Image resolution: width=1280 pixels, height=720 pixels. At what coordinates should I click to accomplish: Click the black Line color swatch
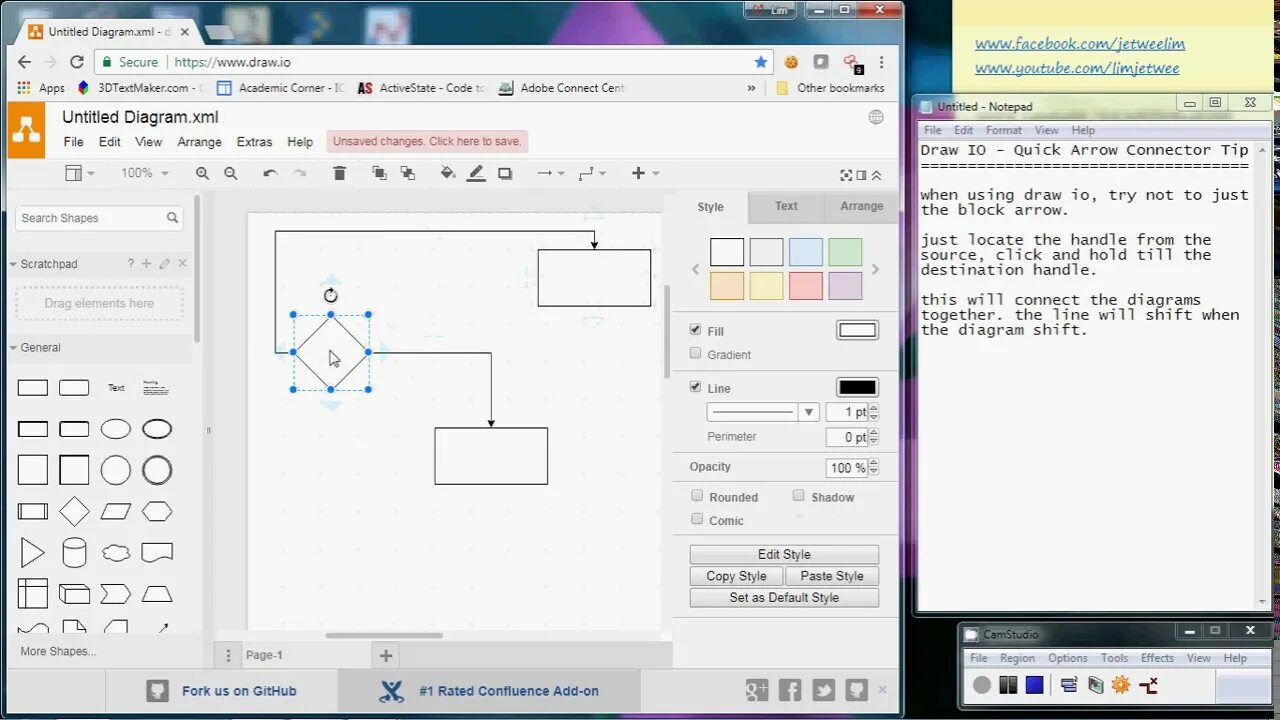856,387
